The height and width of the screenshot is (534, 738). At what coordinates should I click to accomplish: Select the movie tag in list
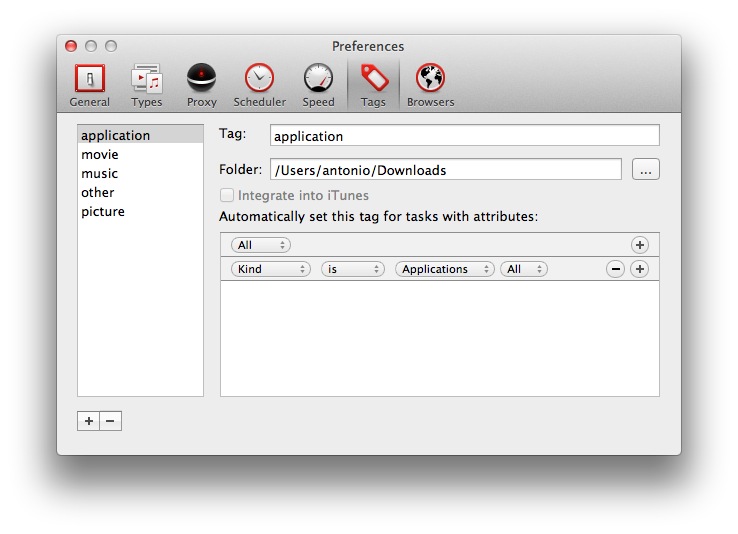coord(140,154)
